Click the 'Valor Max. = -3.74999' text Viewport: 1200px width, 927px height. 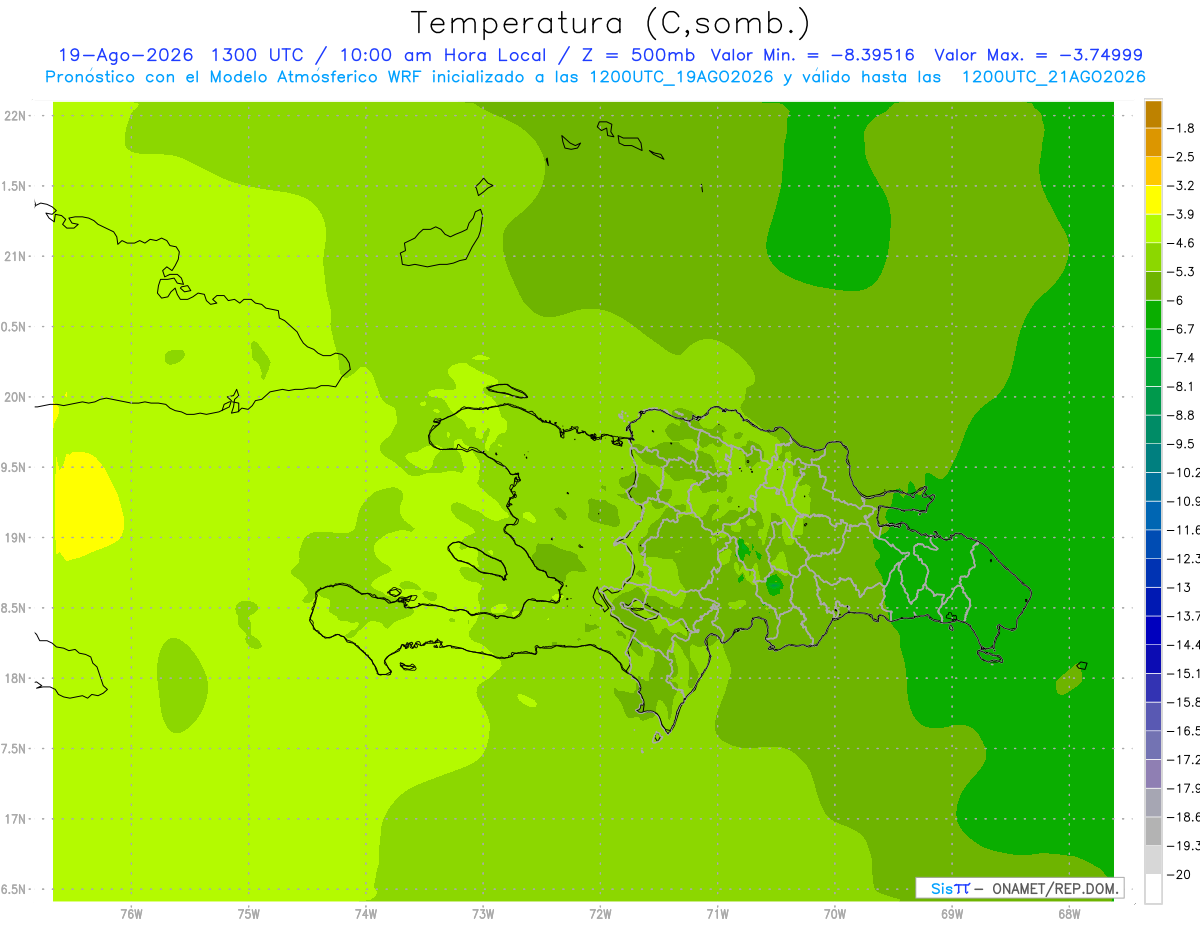coord(1038,55)
